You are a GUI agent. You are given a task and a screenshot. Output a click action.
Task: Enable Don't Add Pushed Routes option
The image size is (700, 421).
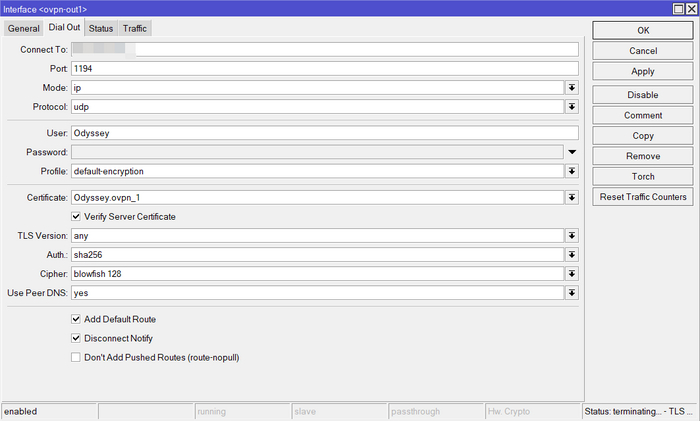click(x=76, y=357)
